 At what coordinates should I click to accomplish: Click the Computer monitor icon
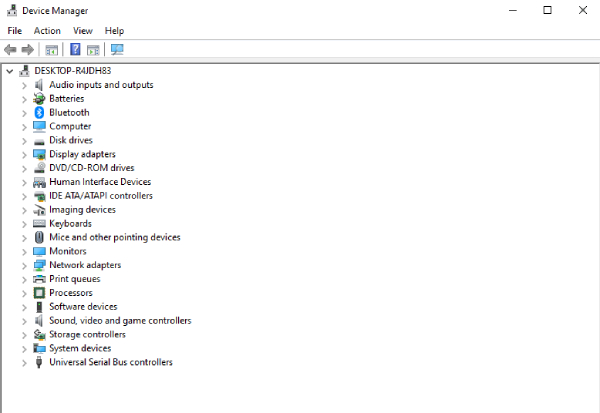[x=39, y=126]
